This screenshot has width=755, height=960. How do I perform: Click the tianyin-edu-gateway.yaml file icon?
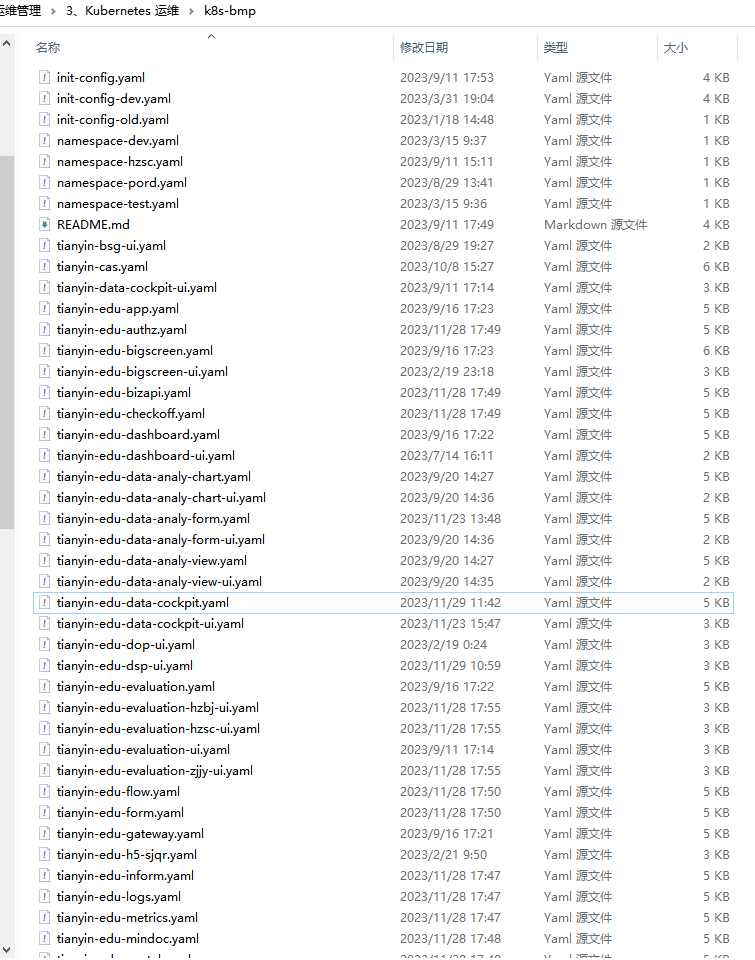pyautogui.click(x=44, y=833)
